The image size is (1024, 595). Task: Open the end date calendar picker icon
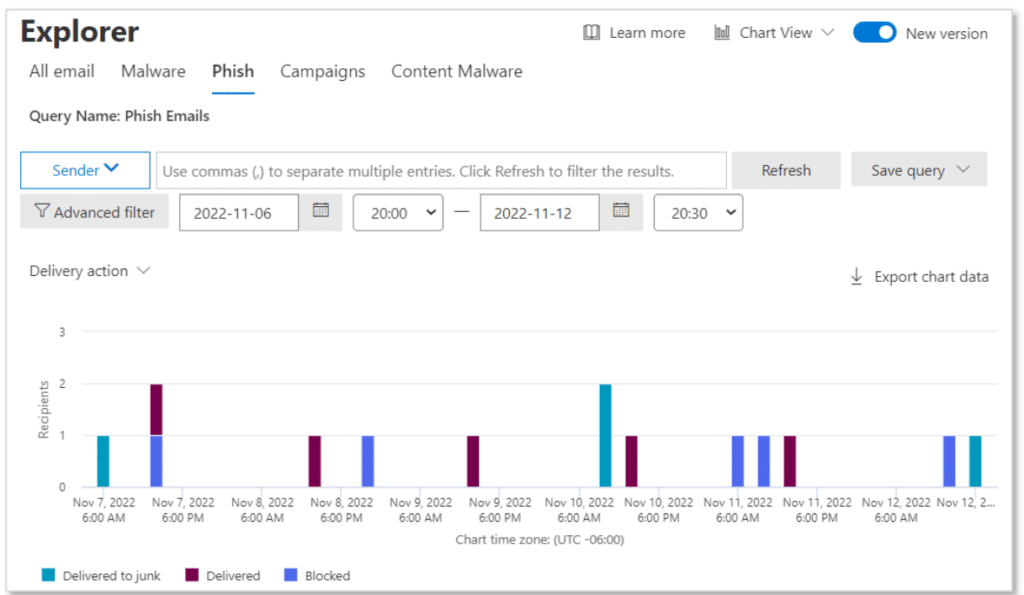(x=621, y=210)
